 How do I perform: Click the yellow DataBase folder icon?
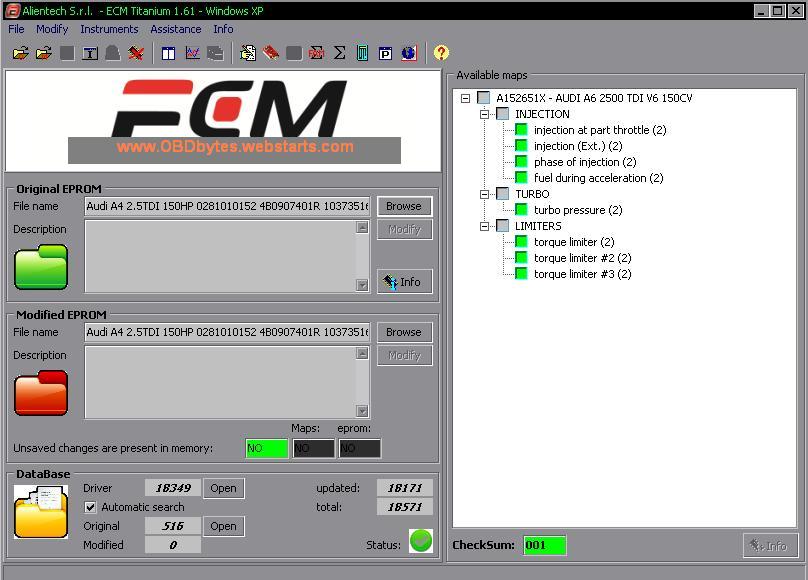coord(41,512)
